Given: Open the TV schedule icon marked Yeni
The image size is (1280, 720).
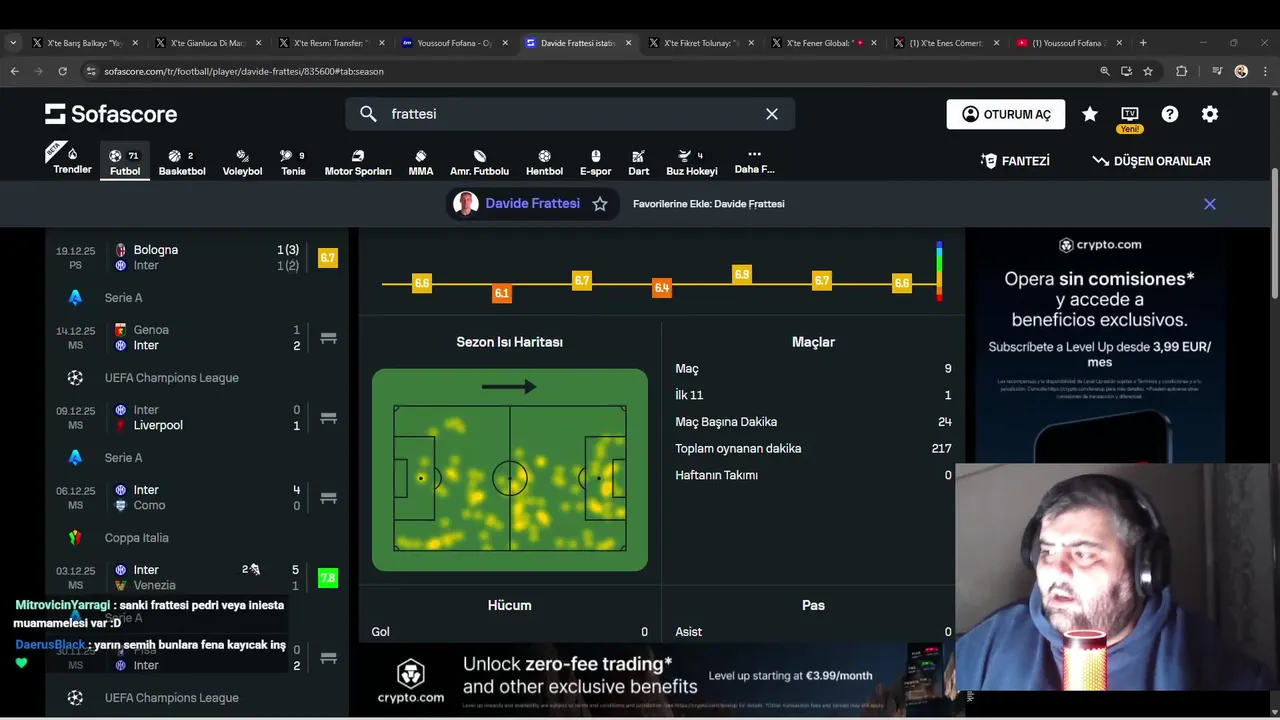Looking at the screenshot, I should pos(1130,118).
